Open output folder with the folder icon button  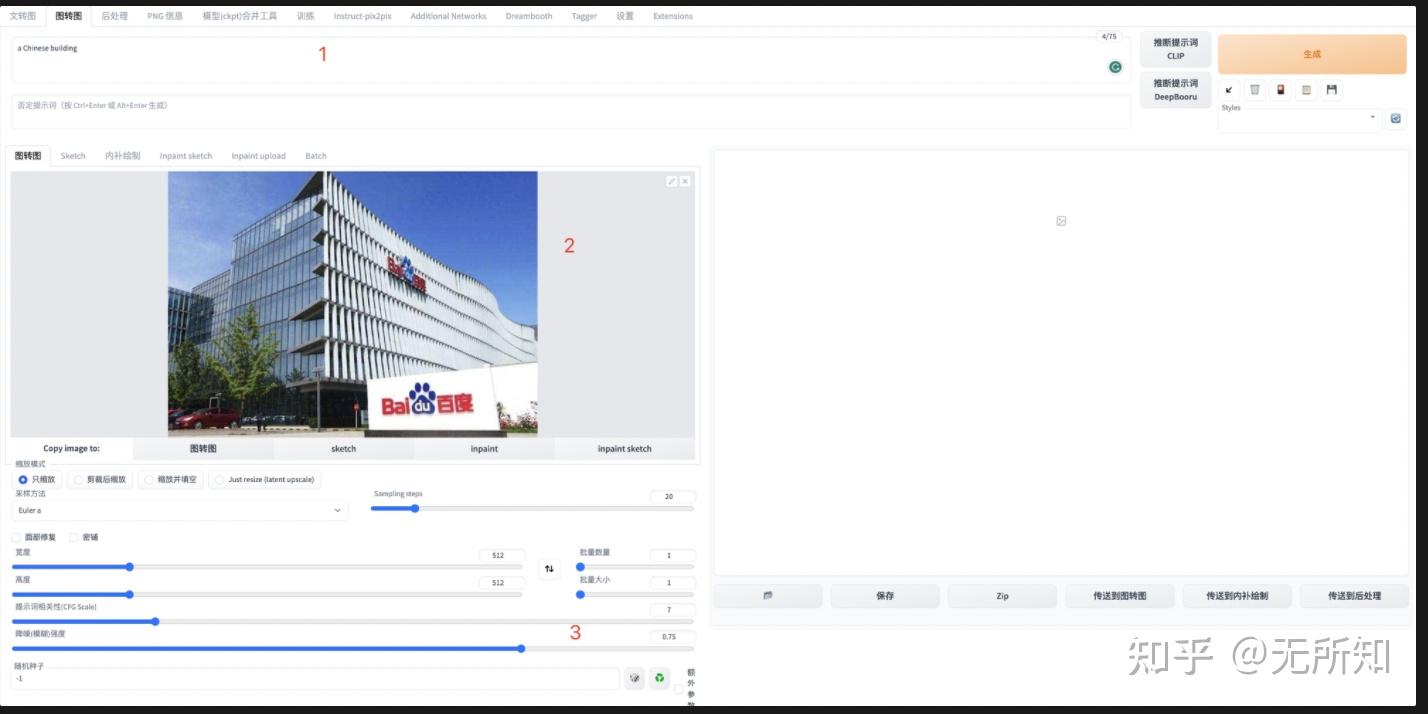[x=768, y=596]
